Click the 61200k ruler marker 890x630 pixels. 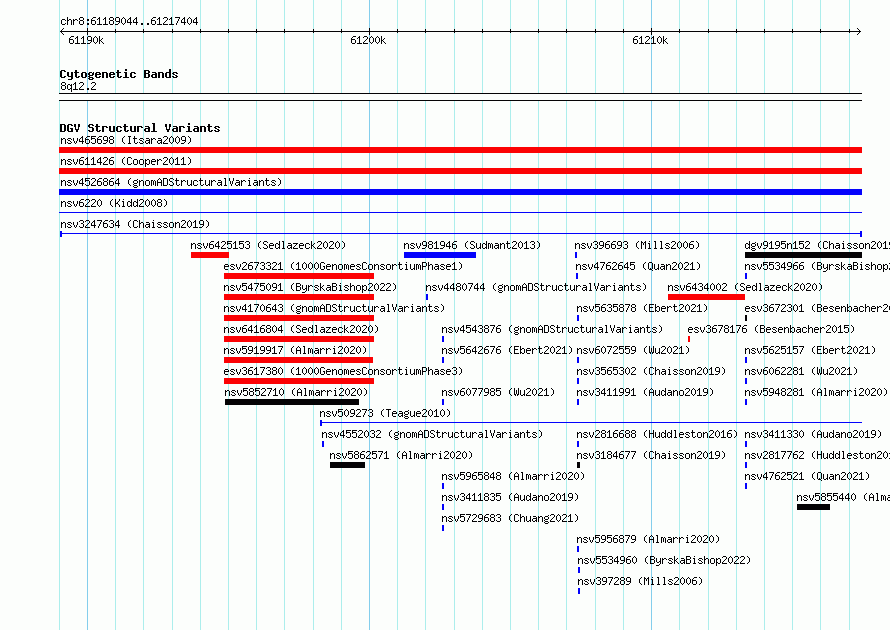tap(368, 40)
